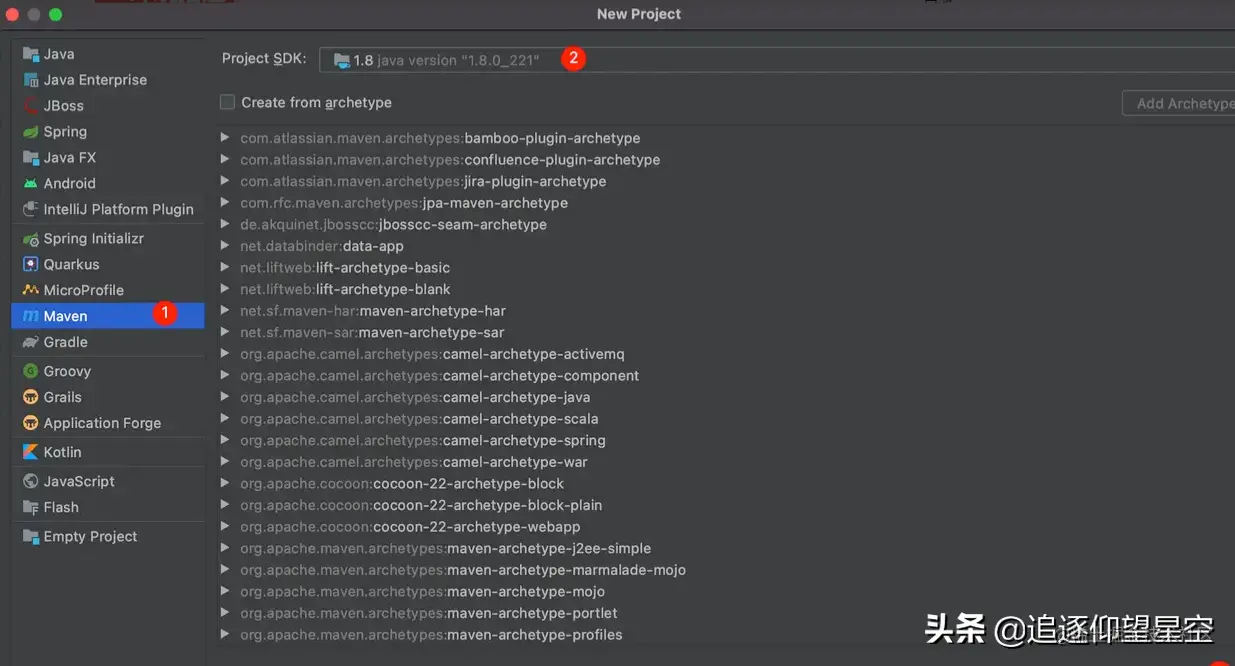Select cocoon-22-archetype-block row text
The width and height of the screenshot is (1235, 666).
[402, 484]
